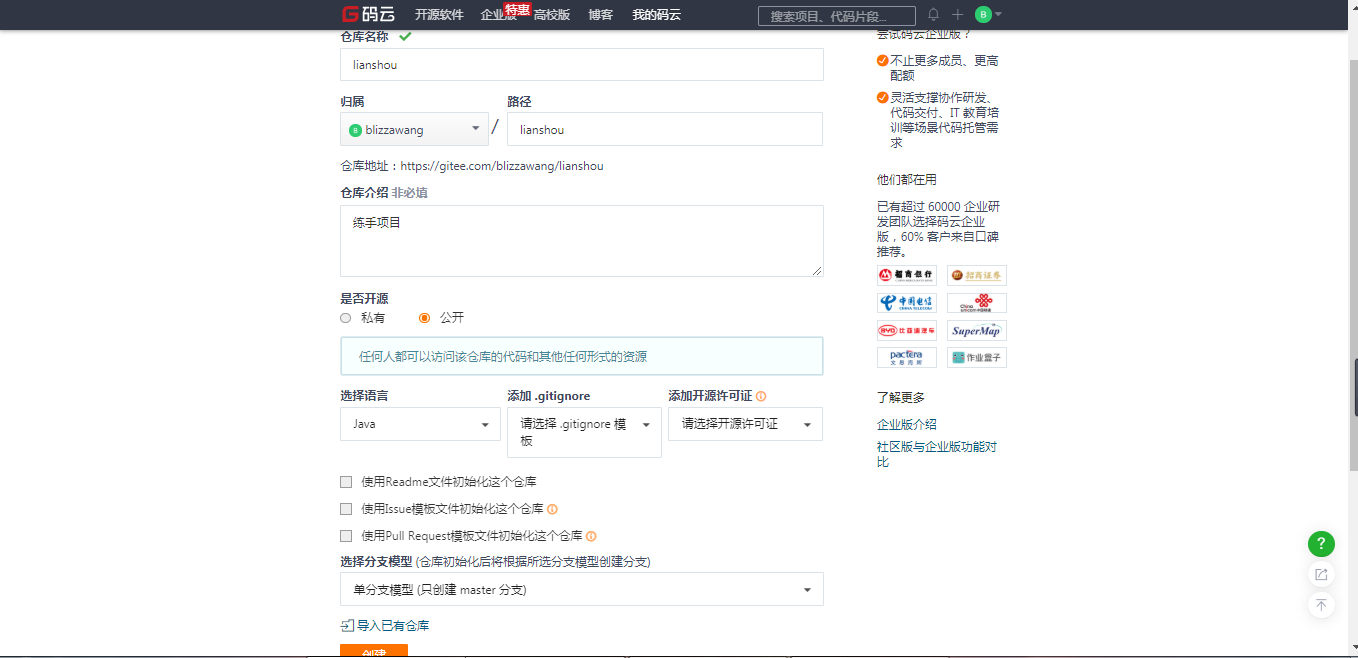The image size is (1358, 658).
Task: Click the back-to-top arrow icon
Action: [x=1321, y=605]
